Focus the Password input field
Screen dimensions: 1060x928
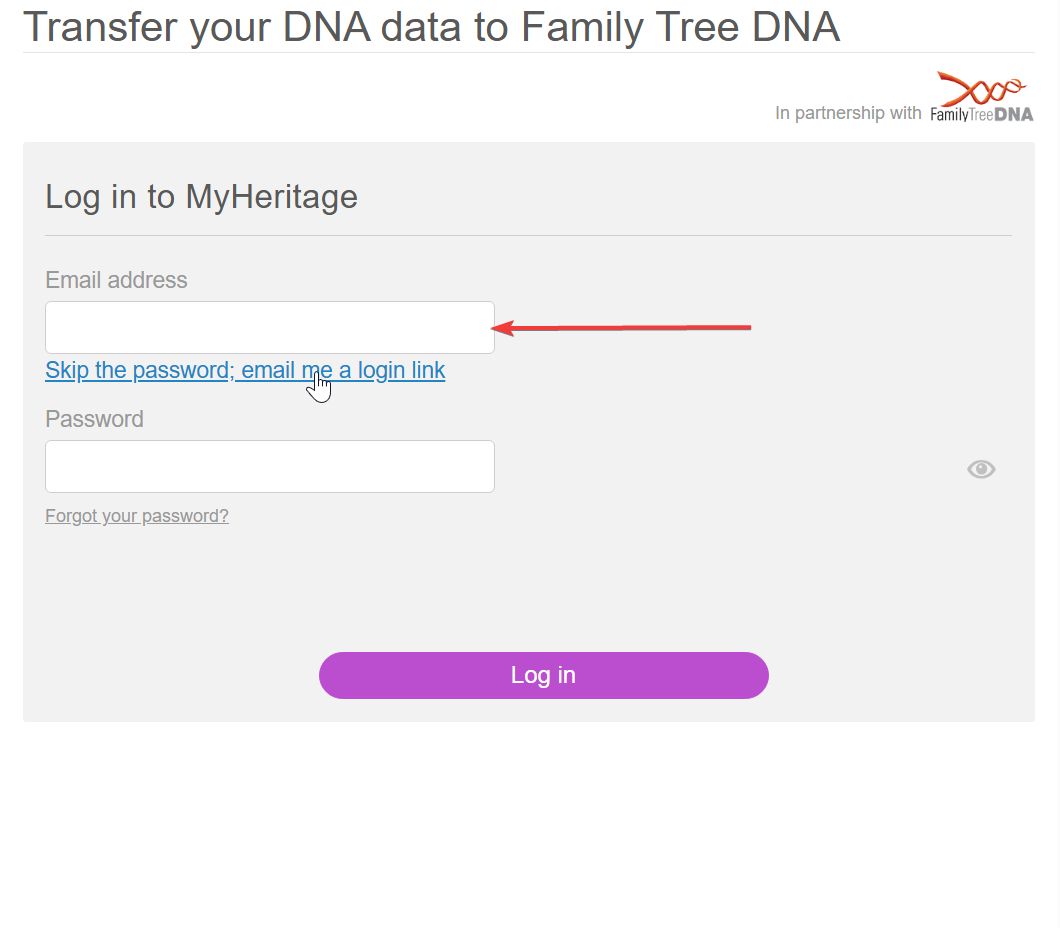(270, 466)
